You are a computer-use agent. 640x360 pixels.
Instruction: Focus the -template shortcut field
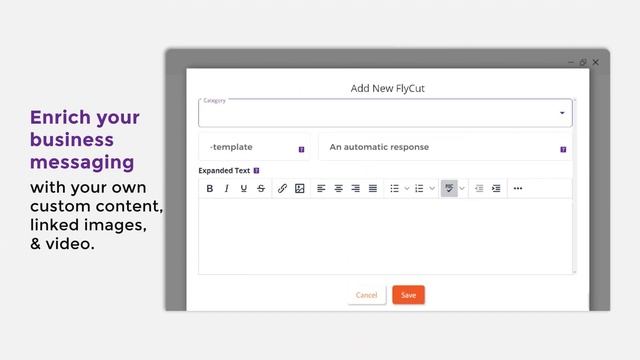pos(254,147)
